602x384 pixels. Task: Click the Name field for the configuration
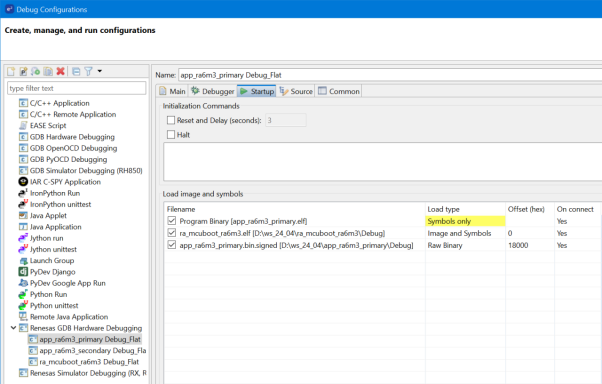pos(390,75)
